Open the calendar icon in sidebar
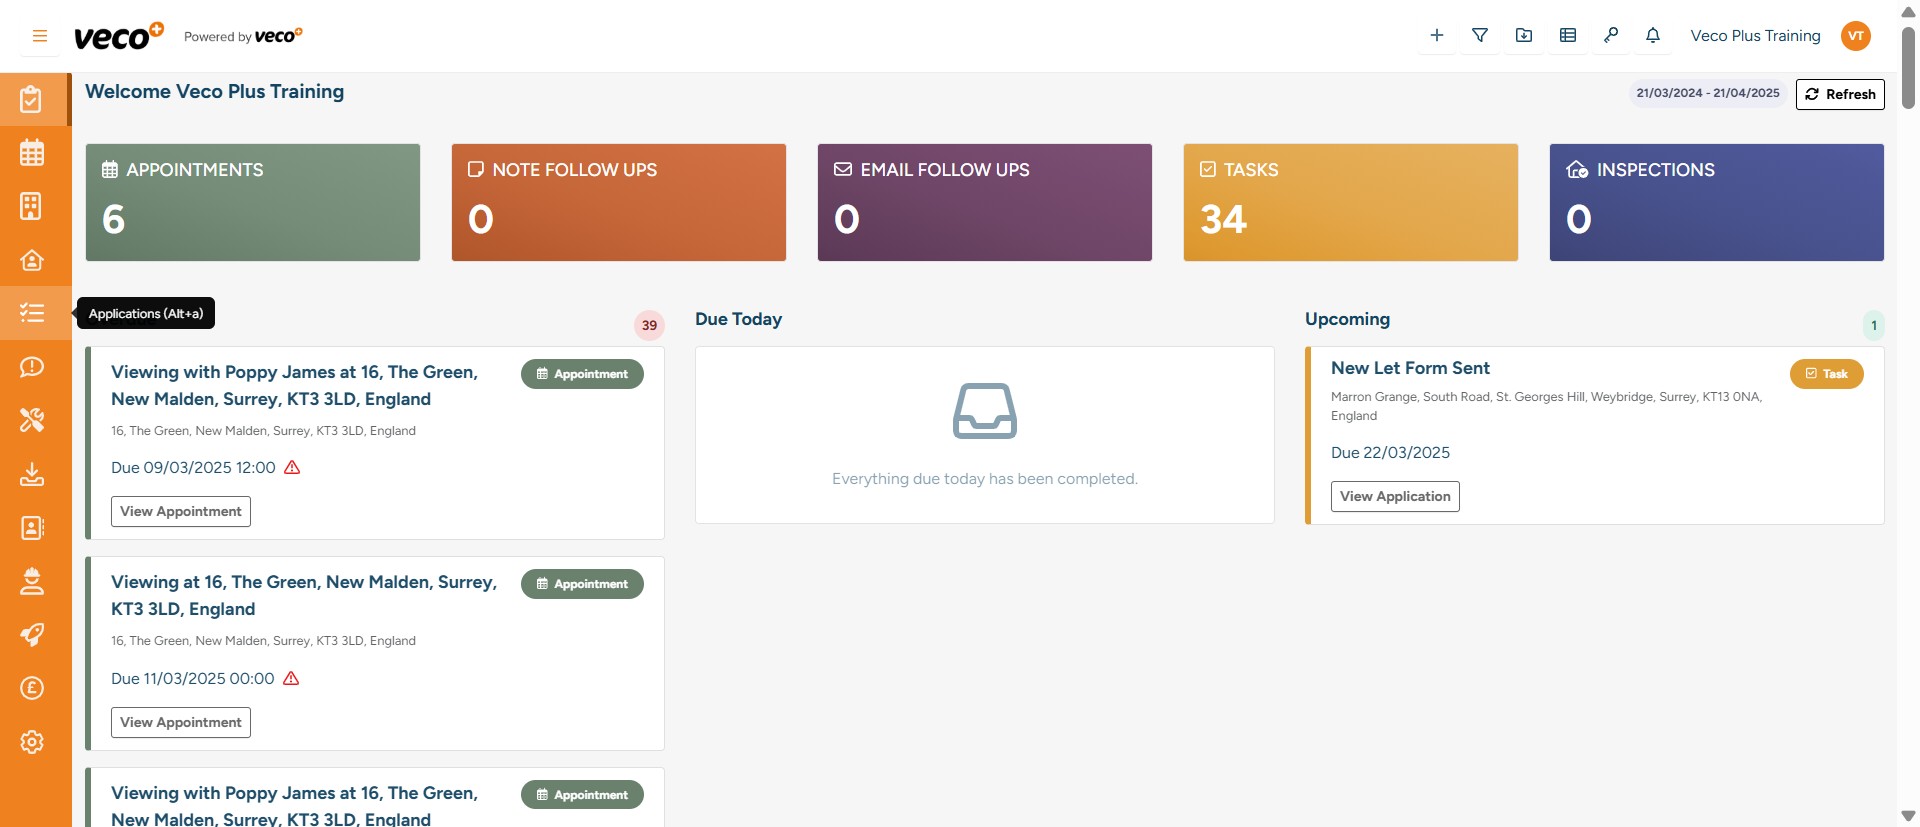This screenshot has width=1920, height=827. coord(32,153)
